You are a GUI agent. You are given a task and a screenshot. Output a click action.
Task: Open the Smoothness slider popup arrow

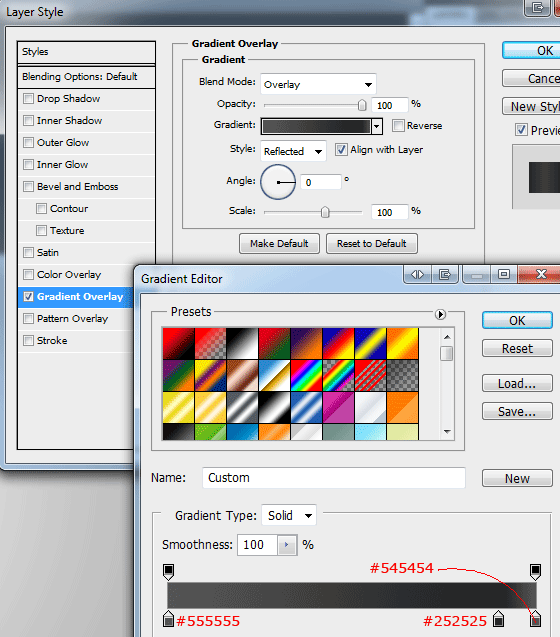click(x=287, y=545)
